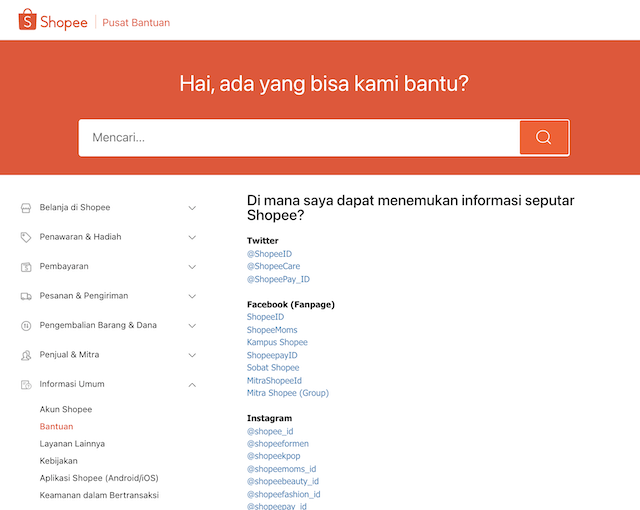
Task: Open the Sobat Shopee Facebook link
Action: 273,368
